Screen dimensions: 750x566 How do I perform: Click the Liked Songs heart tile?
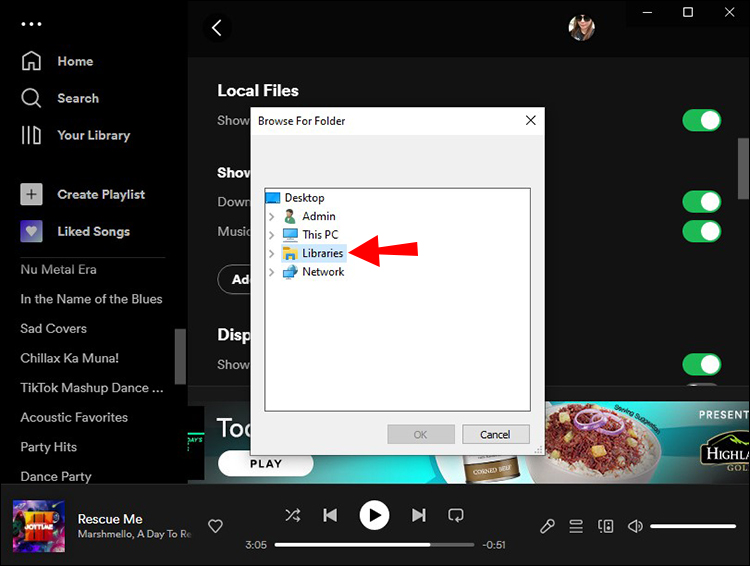tap(31, 232)
